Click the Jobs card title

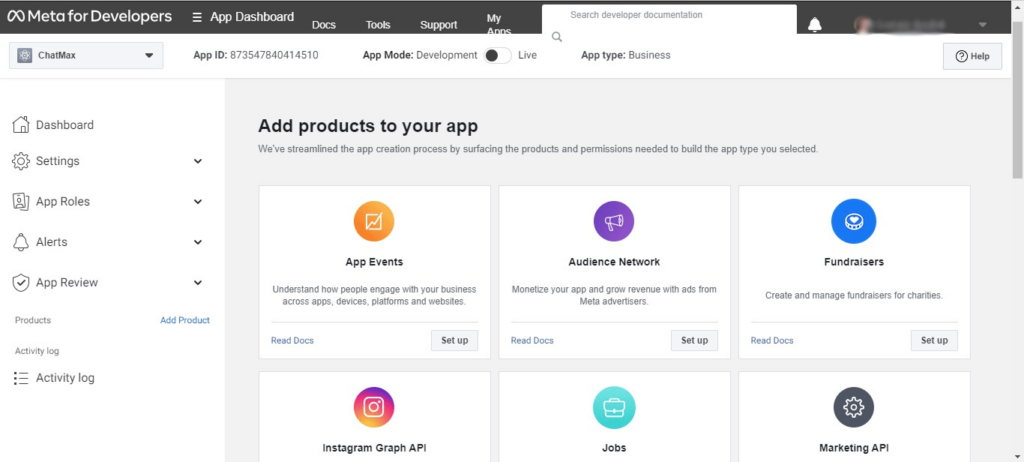(614, 448)
